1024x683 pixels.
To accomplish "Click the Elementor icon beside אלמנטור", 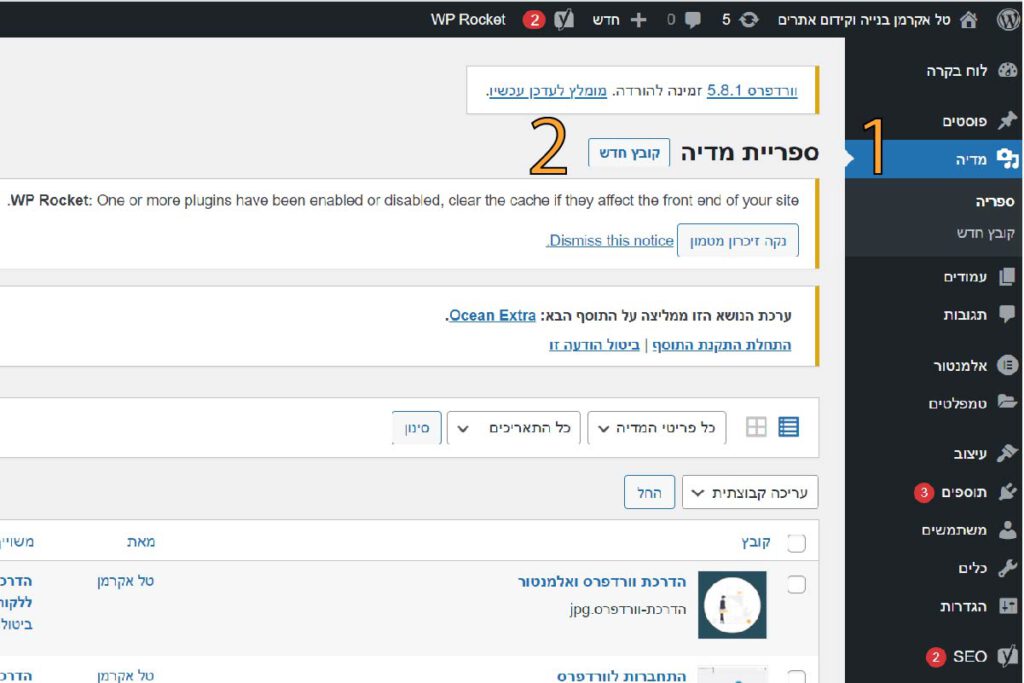I will point(1008,365).
